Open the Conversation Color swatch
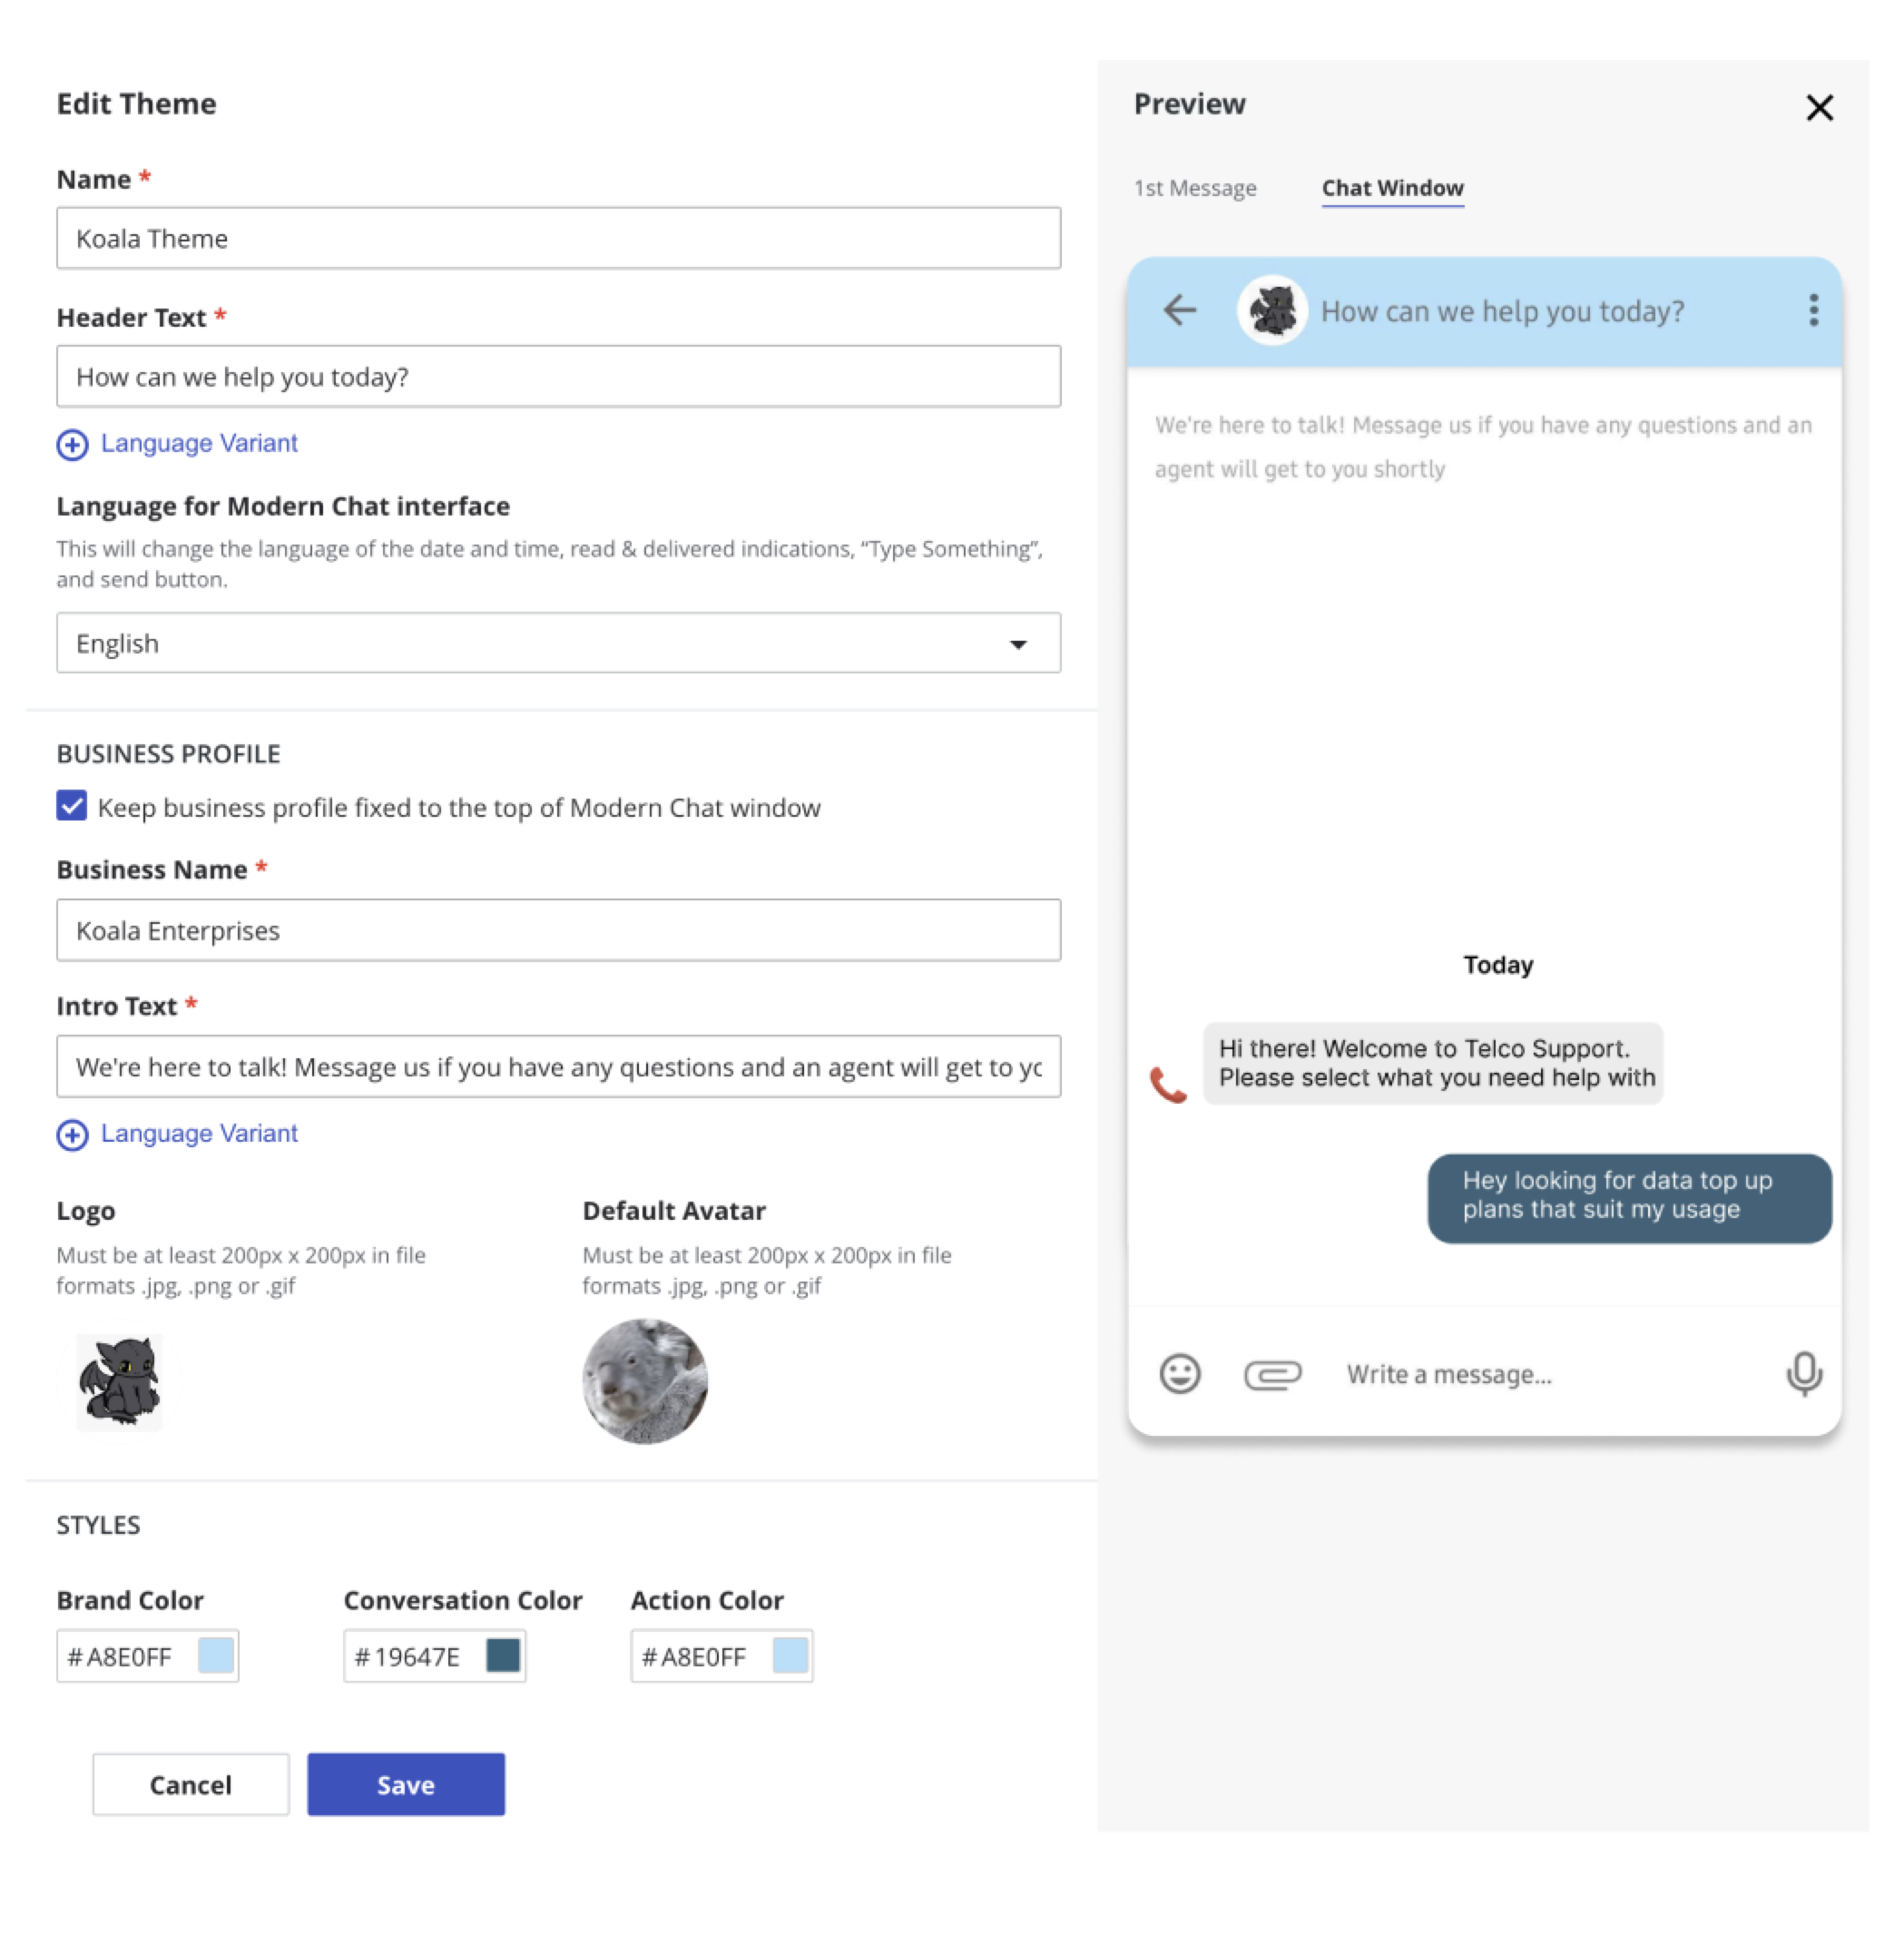 click(503, 1656)
